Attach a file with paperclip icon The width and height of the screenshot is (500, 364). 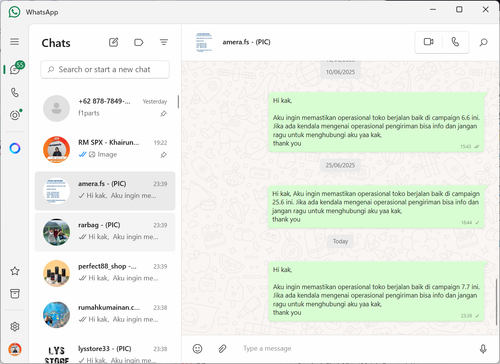pyautogui.click(x=222, y=349)
